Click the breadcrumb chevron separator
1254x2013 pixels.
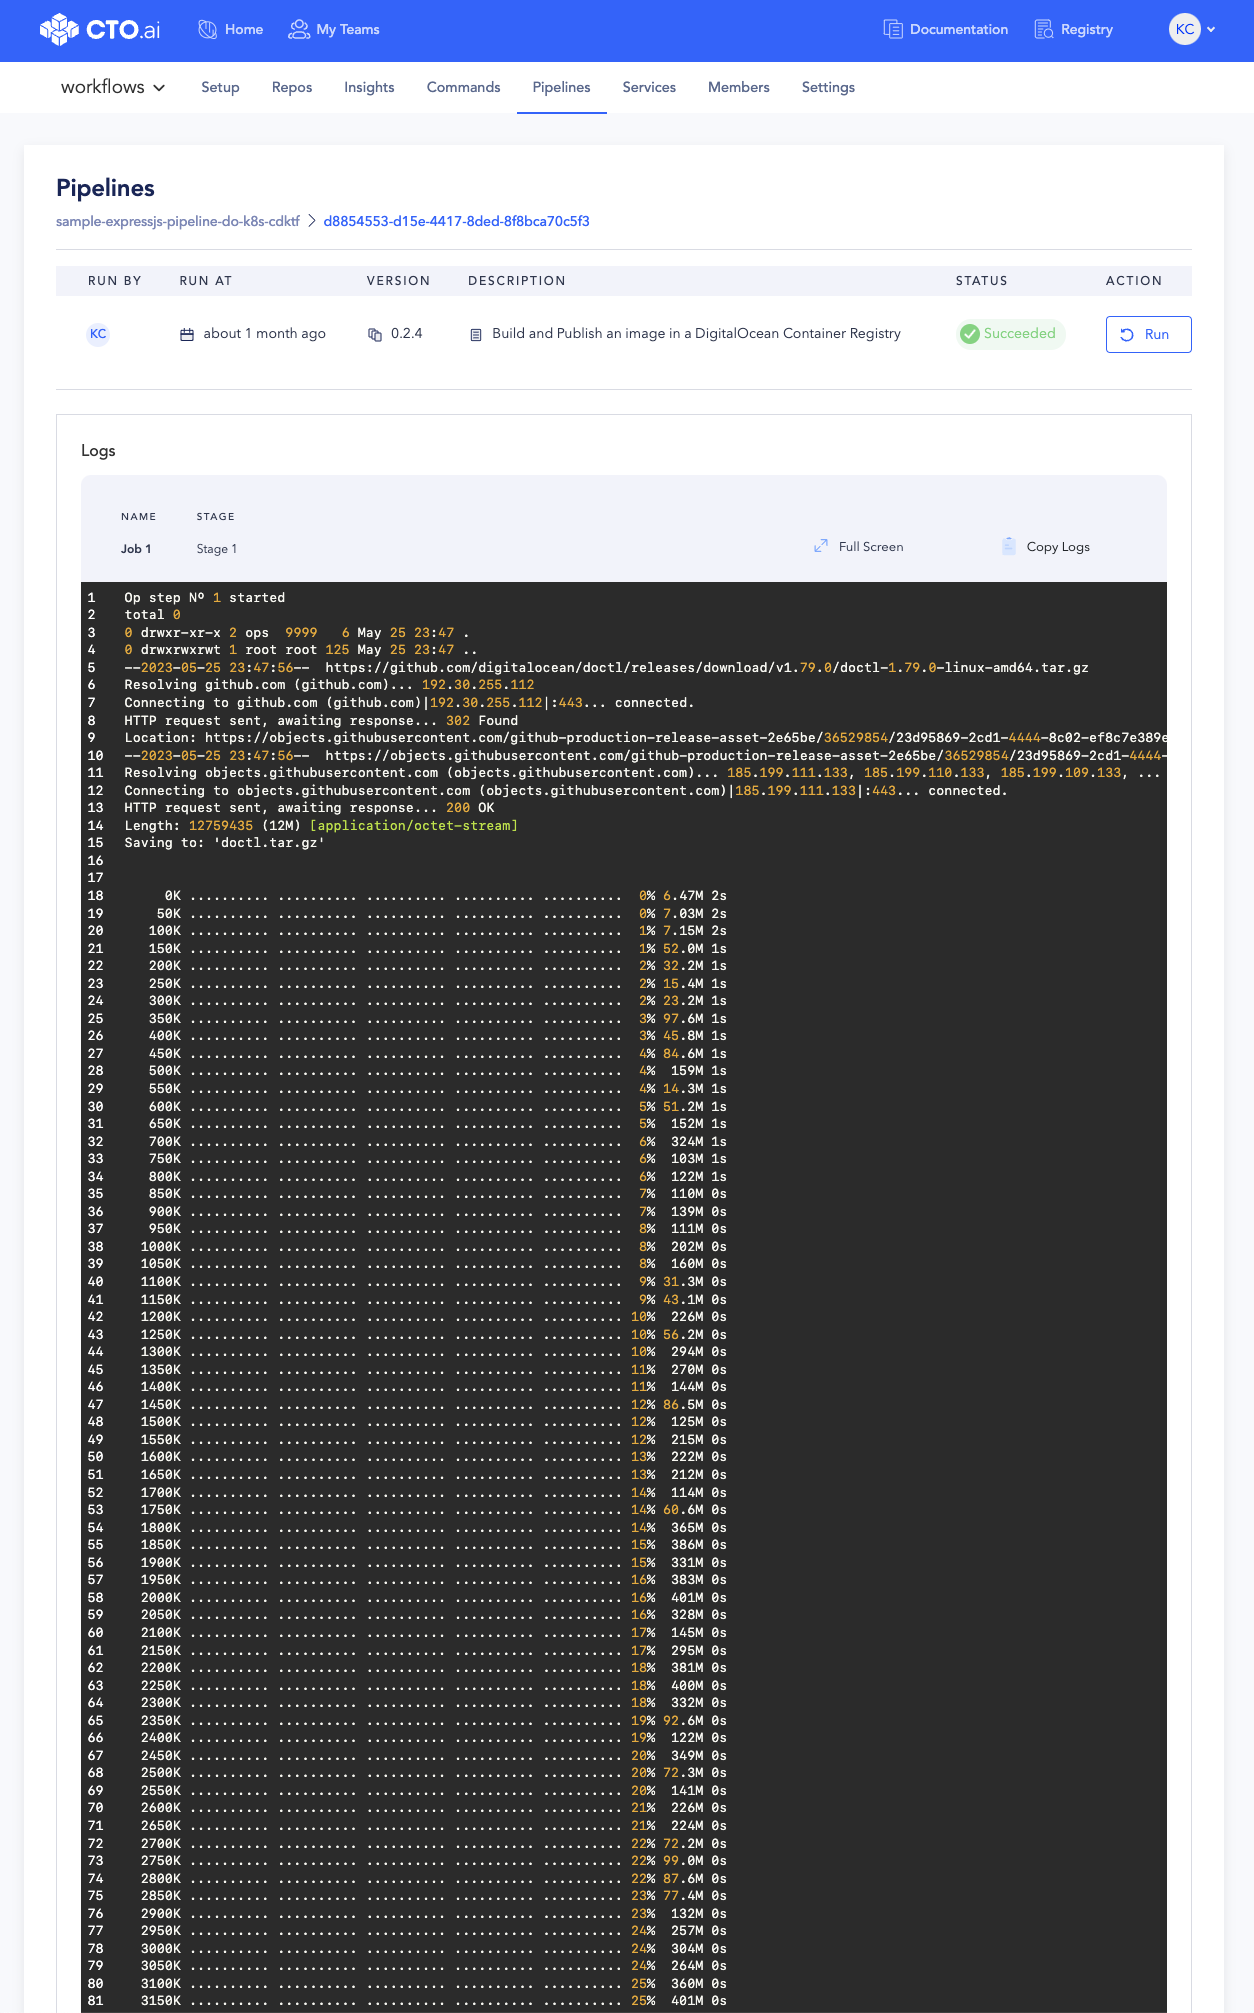pos(311,221)
